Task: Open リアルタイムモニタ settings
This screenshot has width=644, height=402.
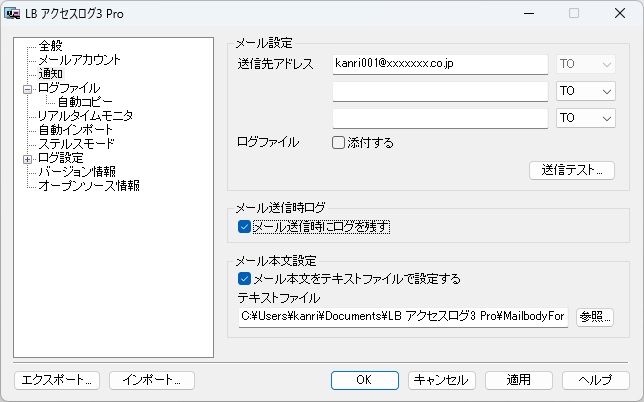Action: click(85, 116)
